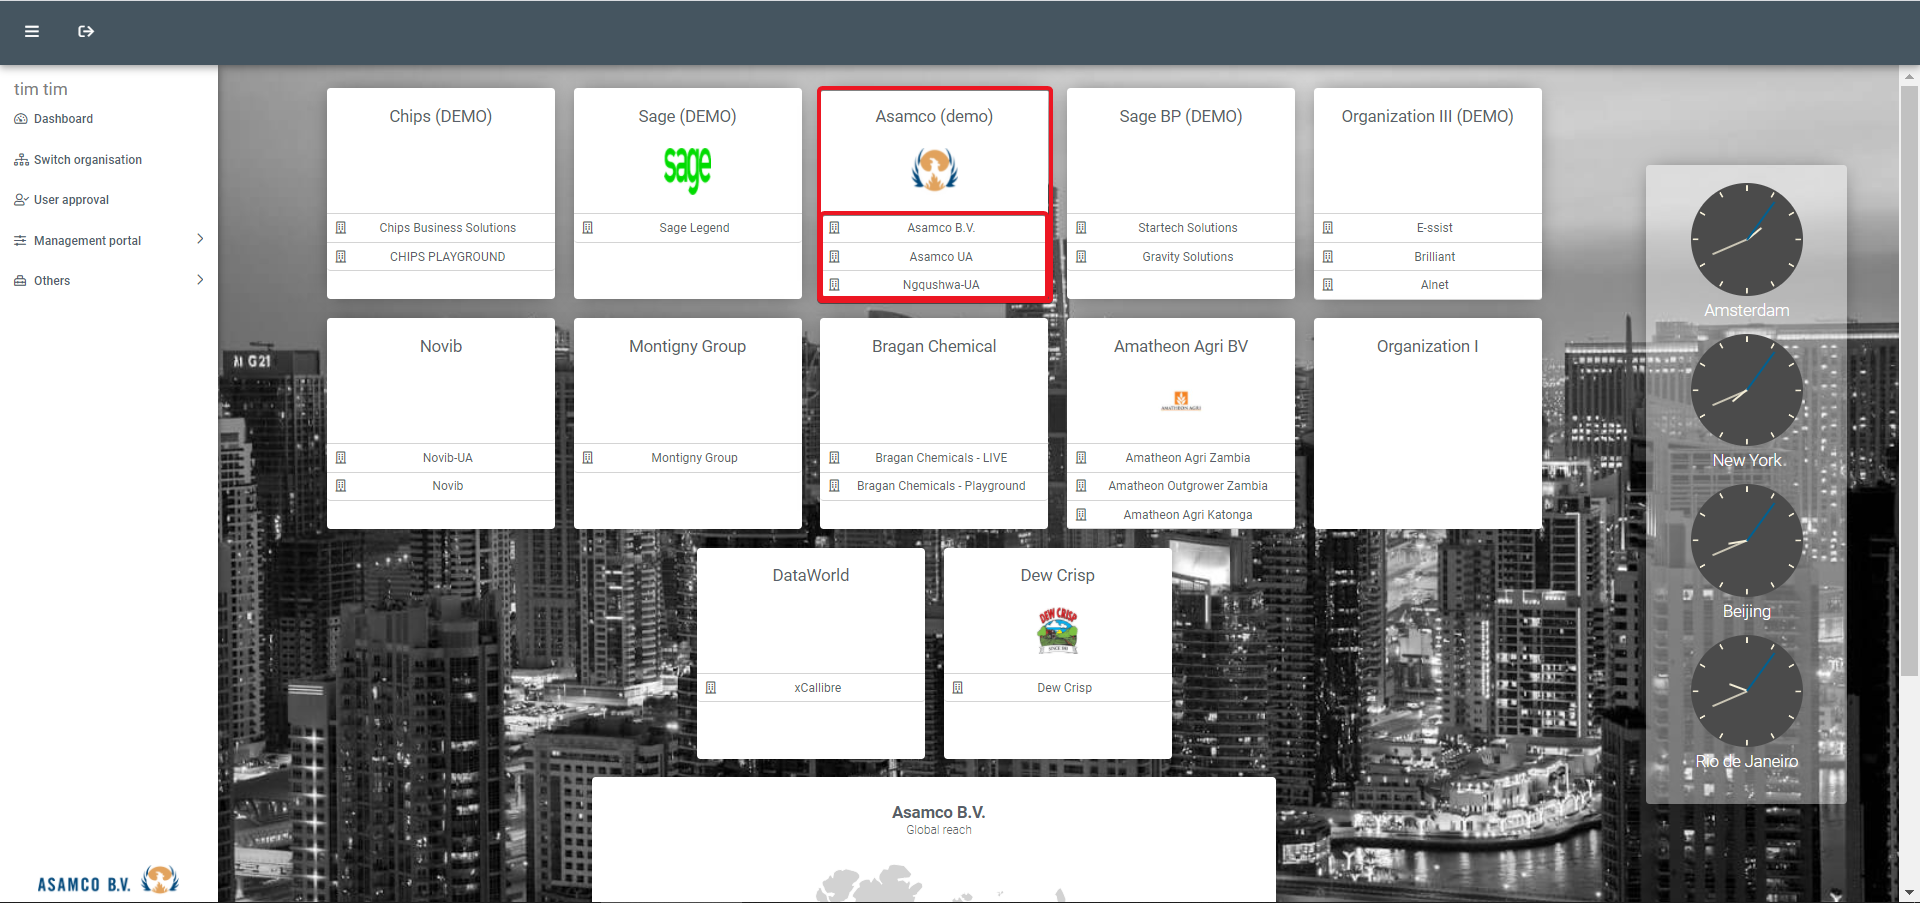This screenshot has width=1920, height=903.
Task: Click the Rio de Janeiro clock
Action: [1747, 691]
